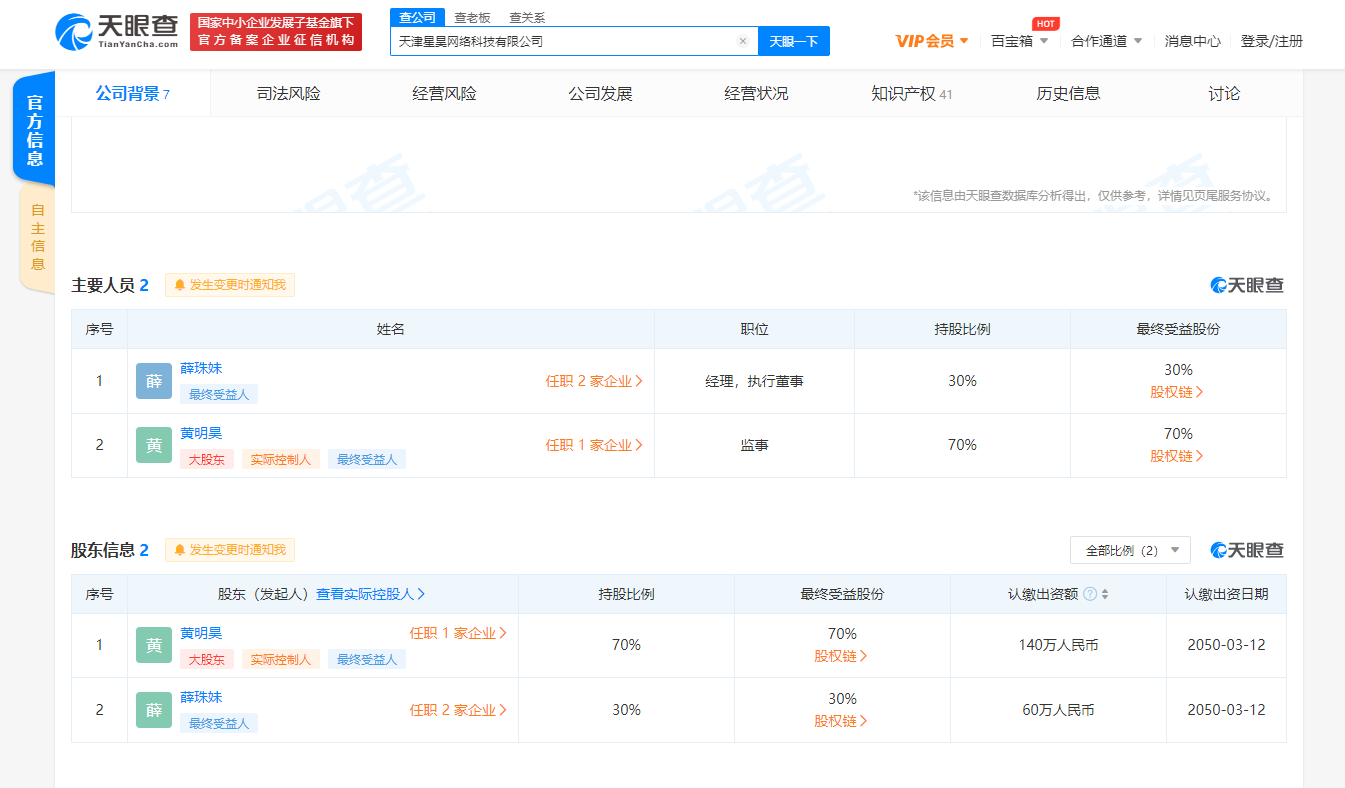Enable change notification for 主要人员
The image size is (1345, 788).
230,285
